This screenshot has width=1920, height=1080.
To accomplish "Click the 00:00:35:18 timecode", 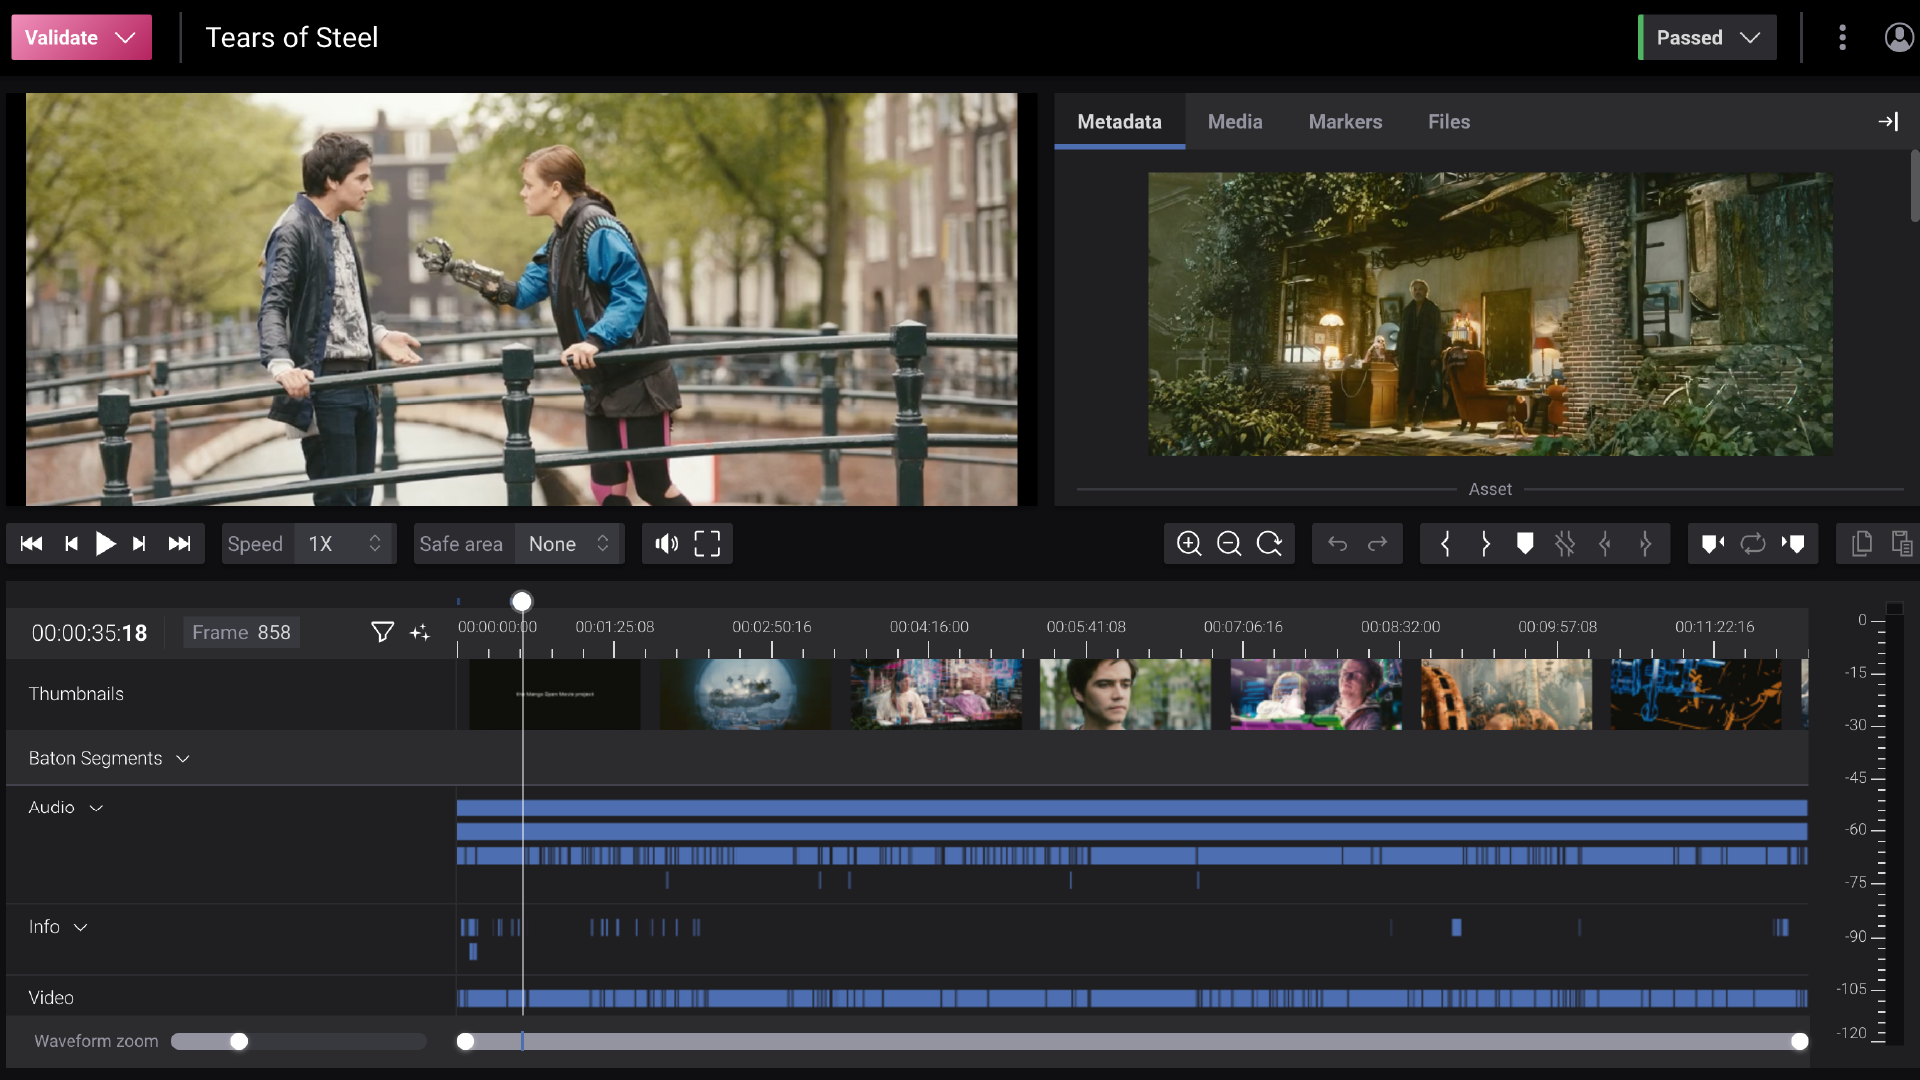I will [x=89, y=633].
